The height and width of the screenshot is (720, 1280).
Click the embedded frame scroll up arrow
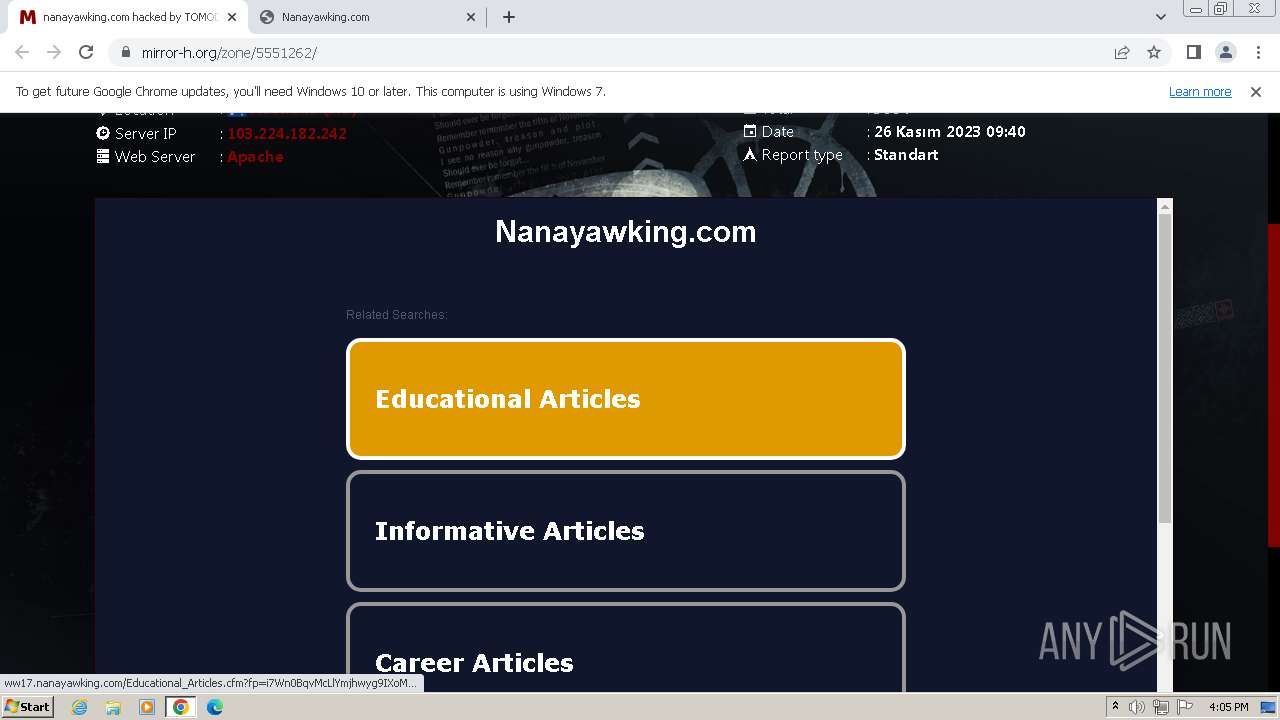point(1164,206)
